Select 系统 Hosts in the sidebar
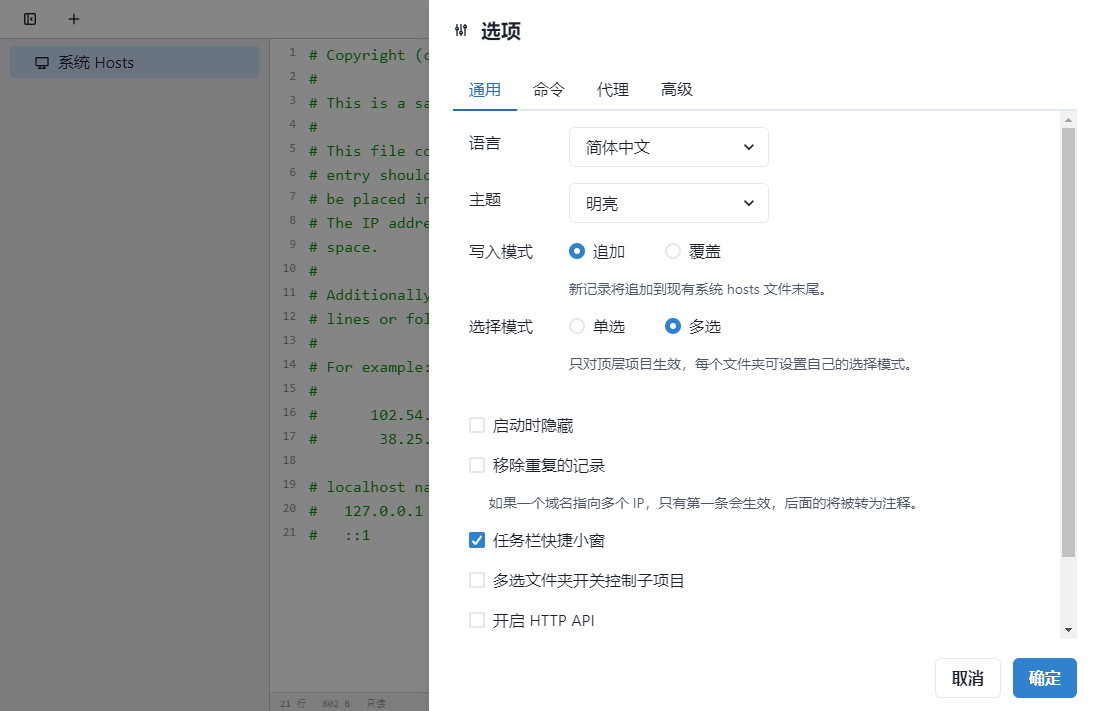1101x711 pixels. point(134,62)
